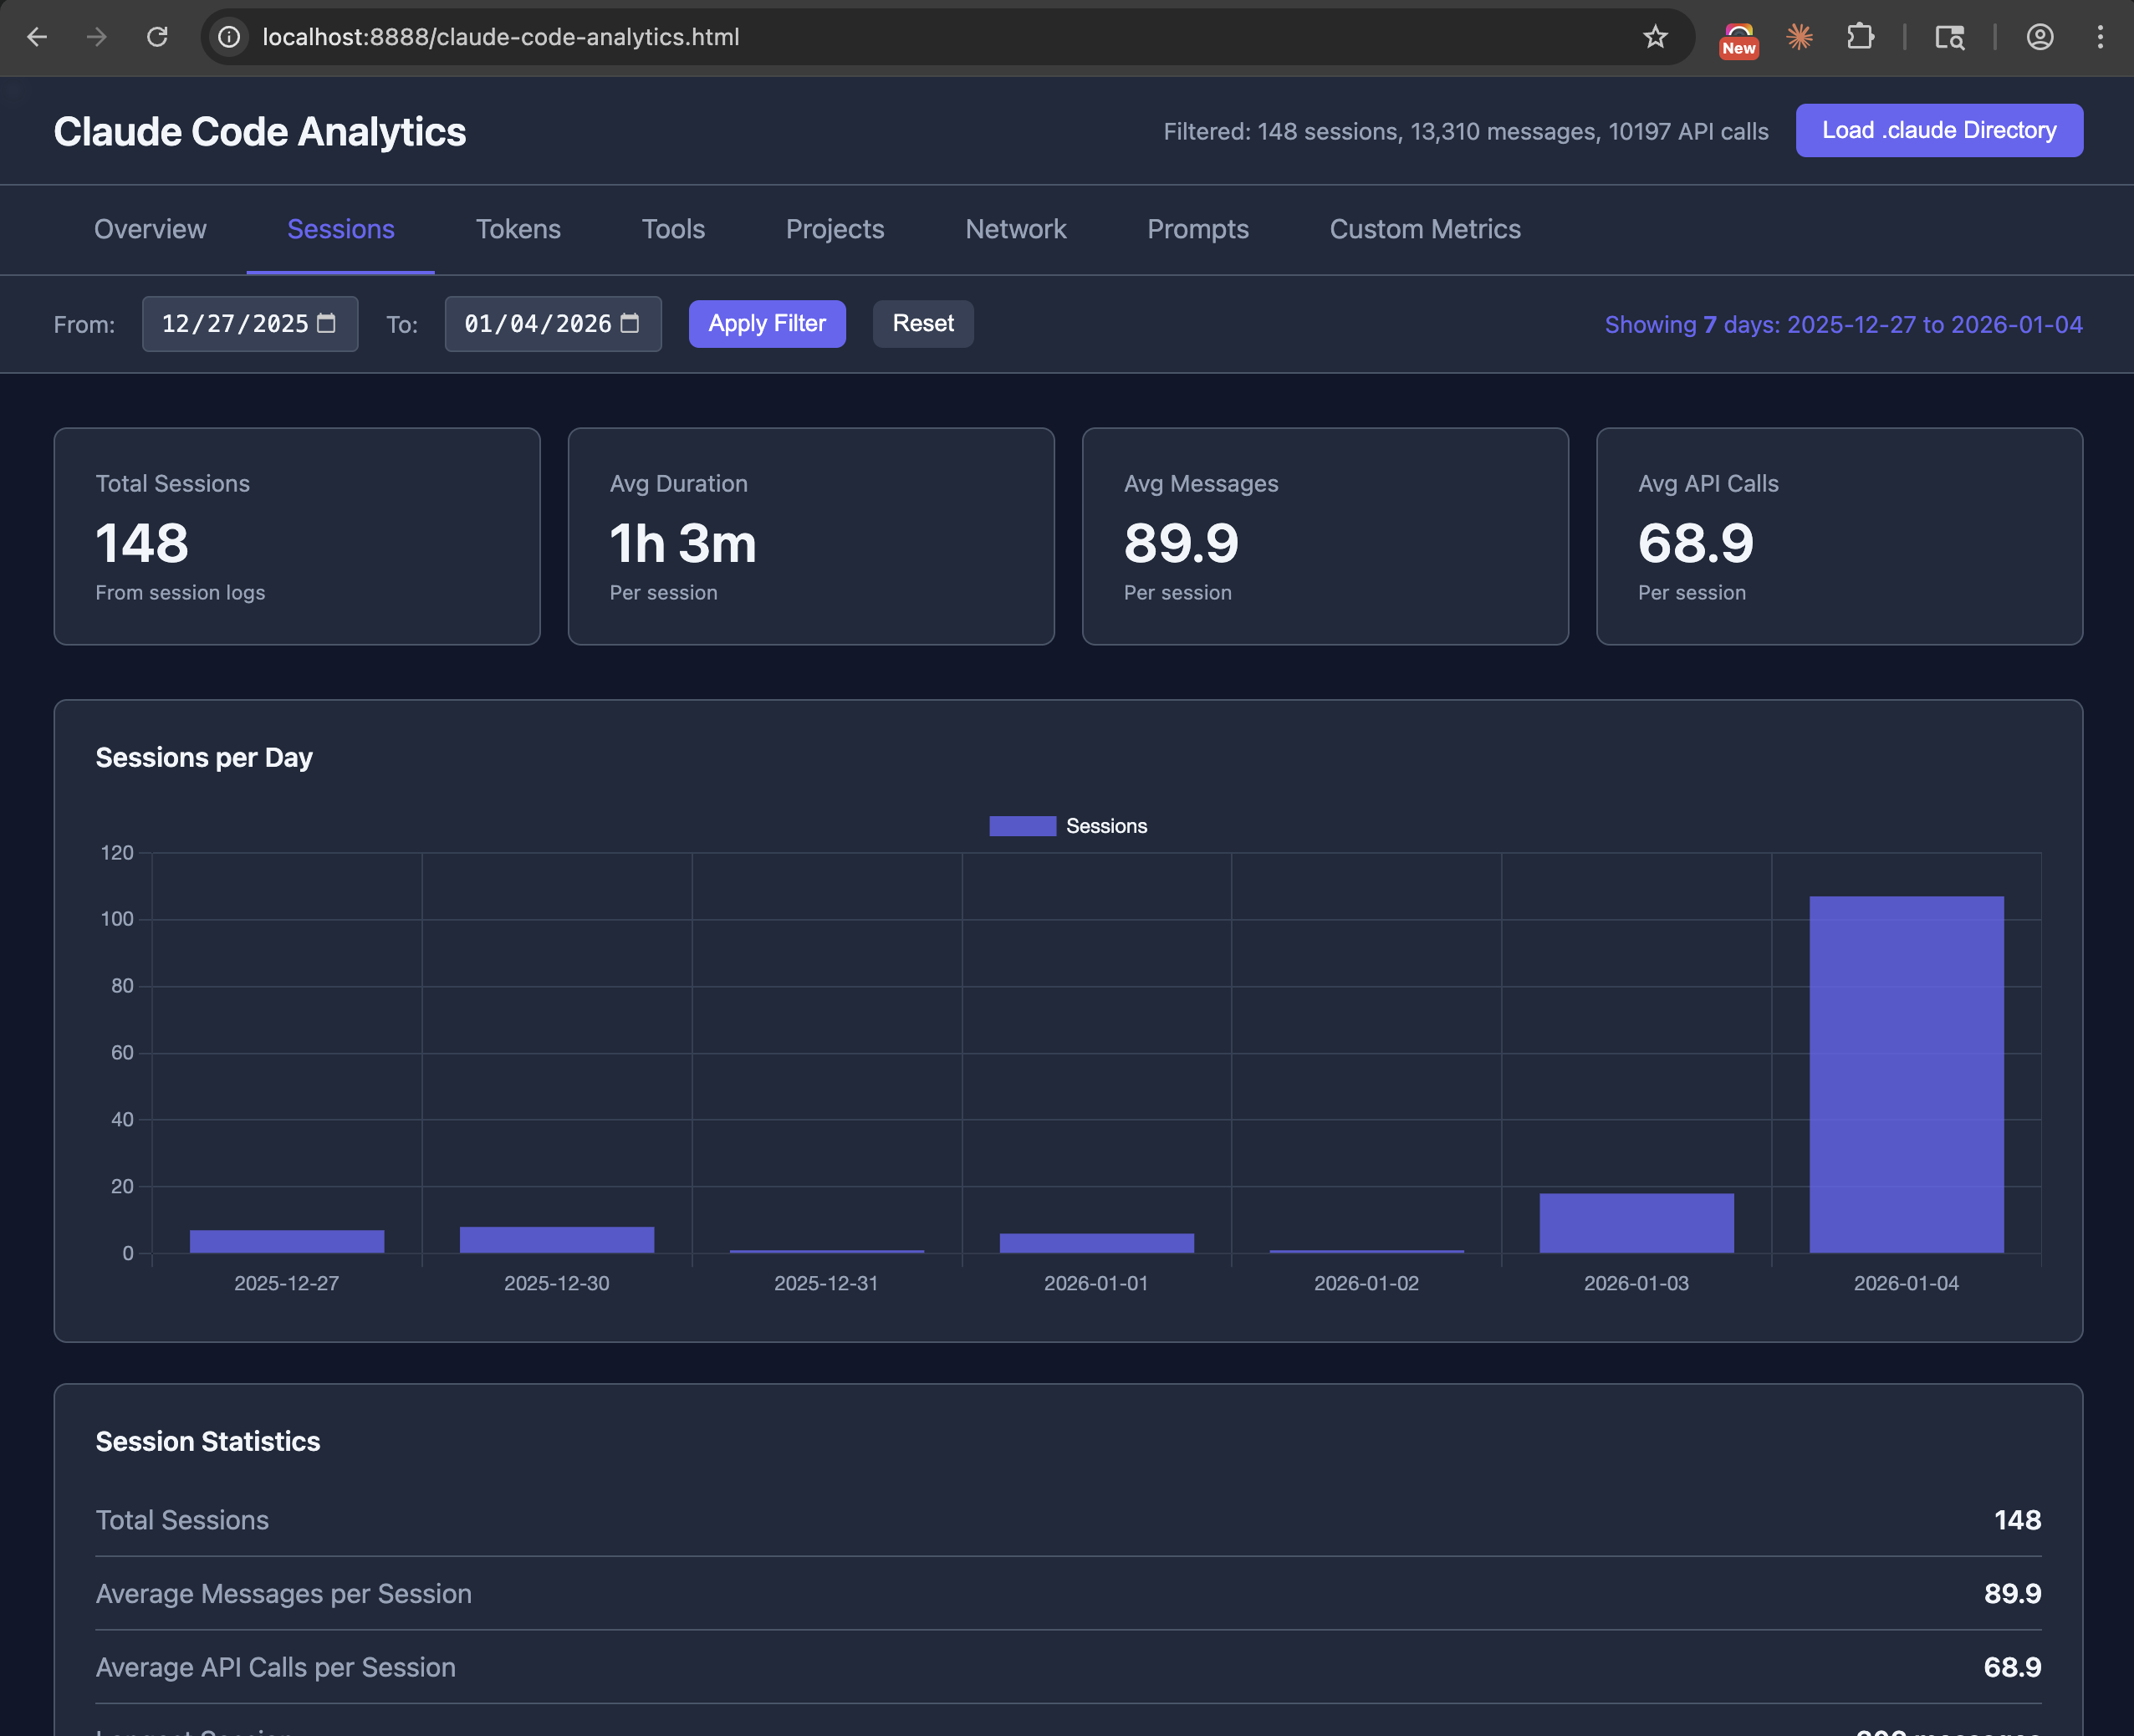
Task: Click the bookmark star in the address bar
Action: pos(1656,37)
